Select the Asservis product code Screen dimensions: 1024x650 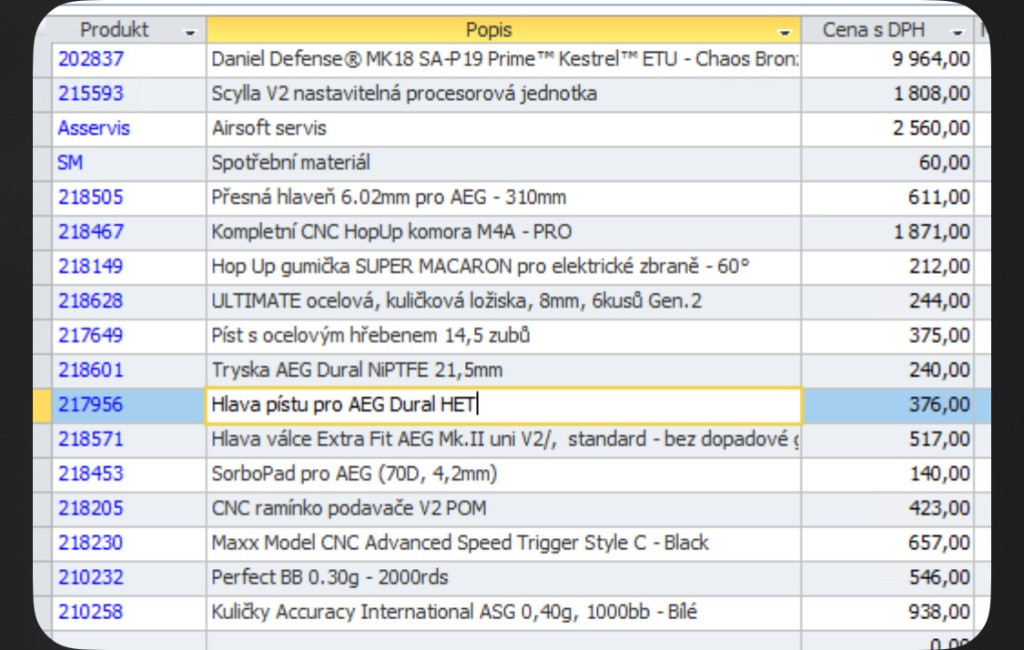[x=94, y=128]
